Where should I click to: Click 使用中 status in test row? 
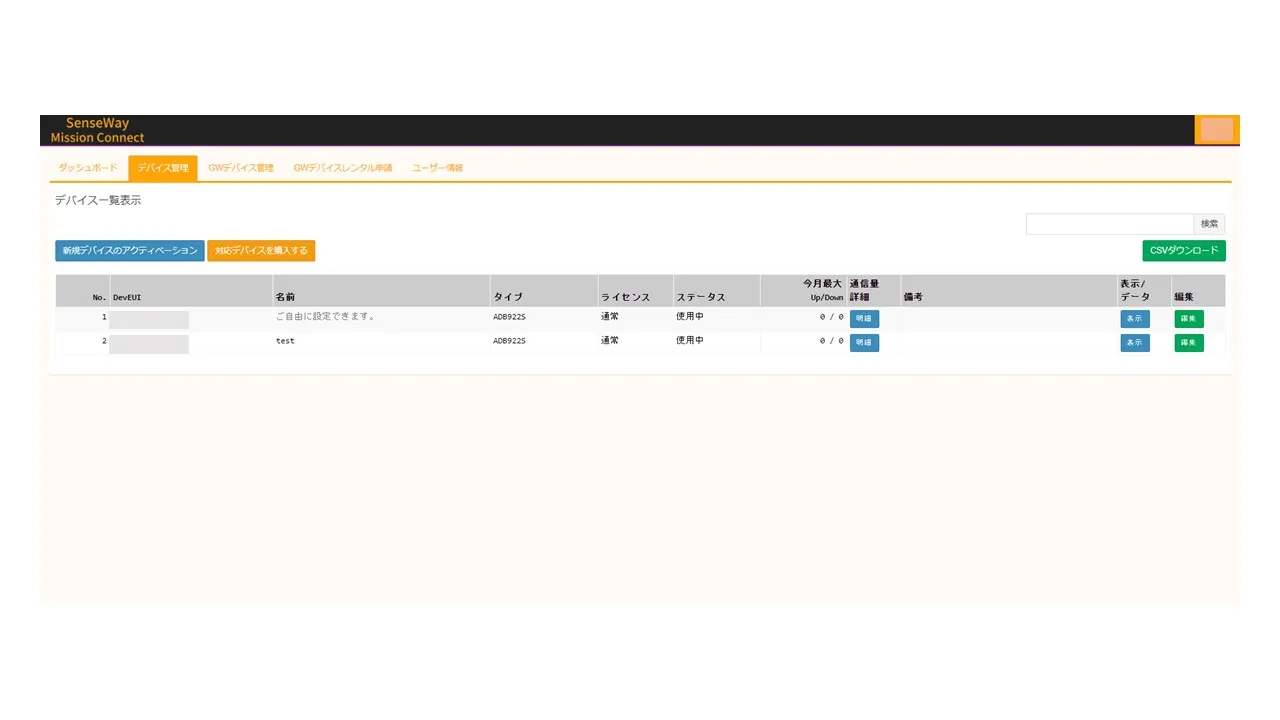690,341
